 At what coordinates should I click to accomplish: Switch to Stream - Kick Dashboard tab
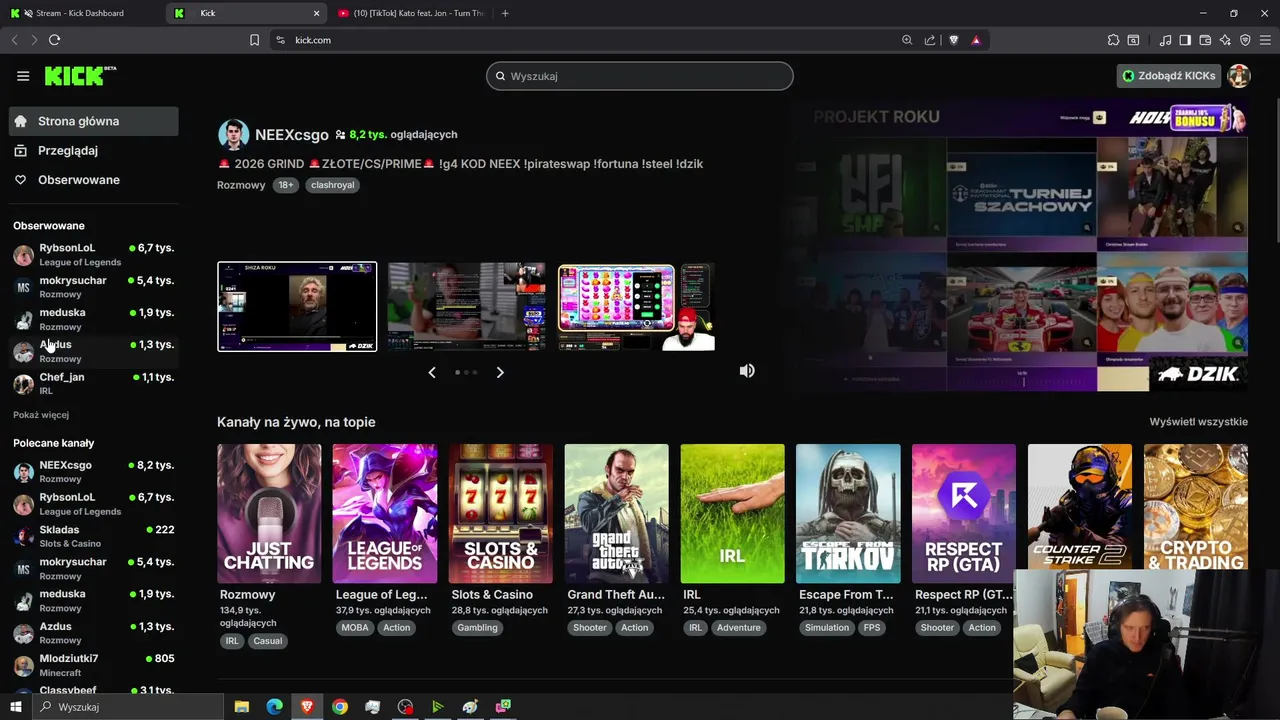pyautogui.click(x=81, y=13)
